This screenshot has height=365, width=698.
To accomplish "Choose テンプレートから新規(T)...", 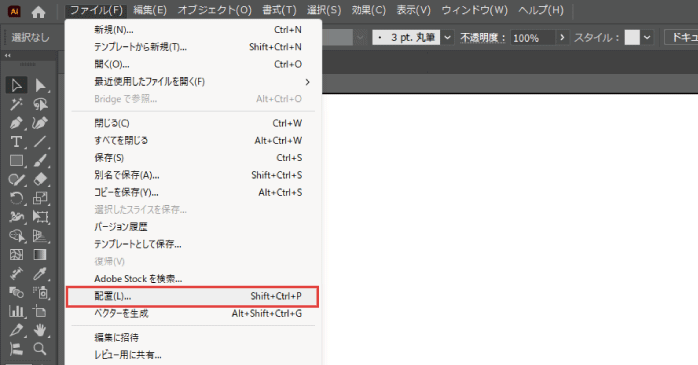I will click(193, 47).
